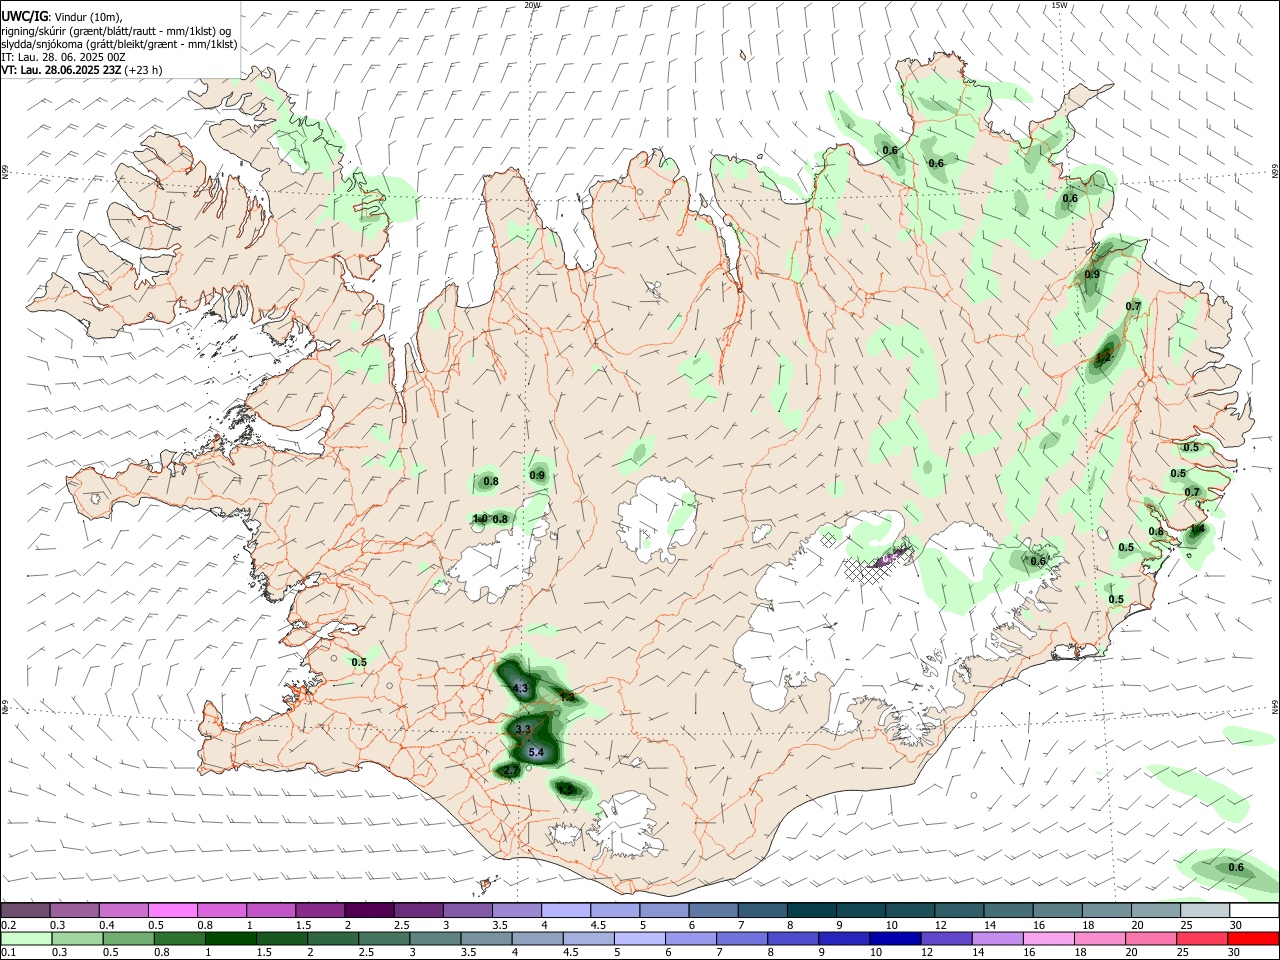
Task: Click the 4.3 precipitation value label
Action: [520, 688]
